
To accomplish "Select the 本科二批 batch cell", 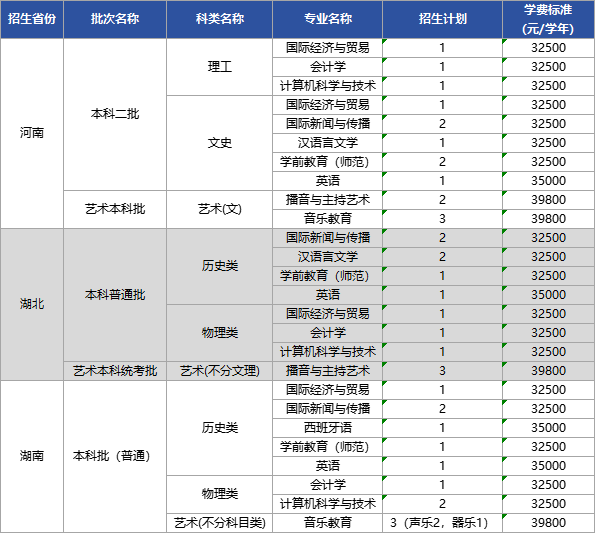I will tap(115, 114).
